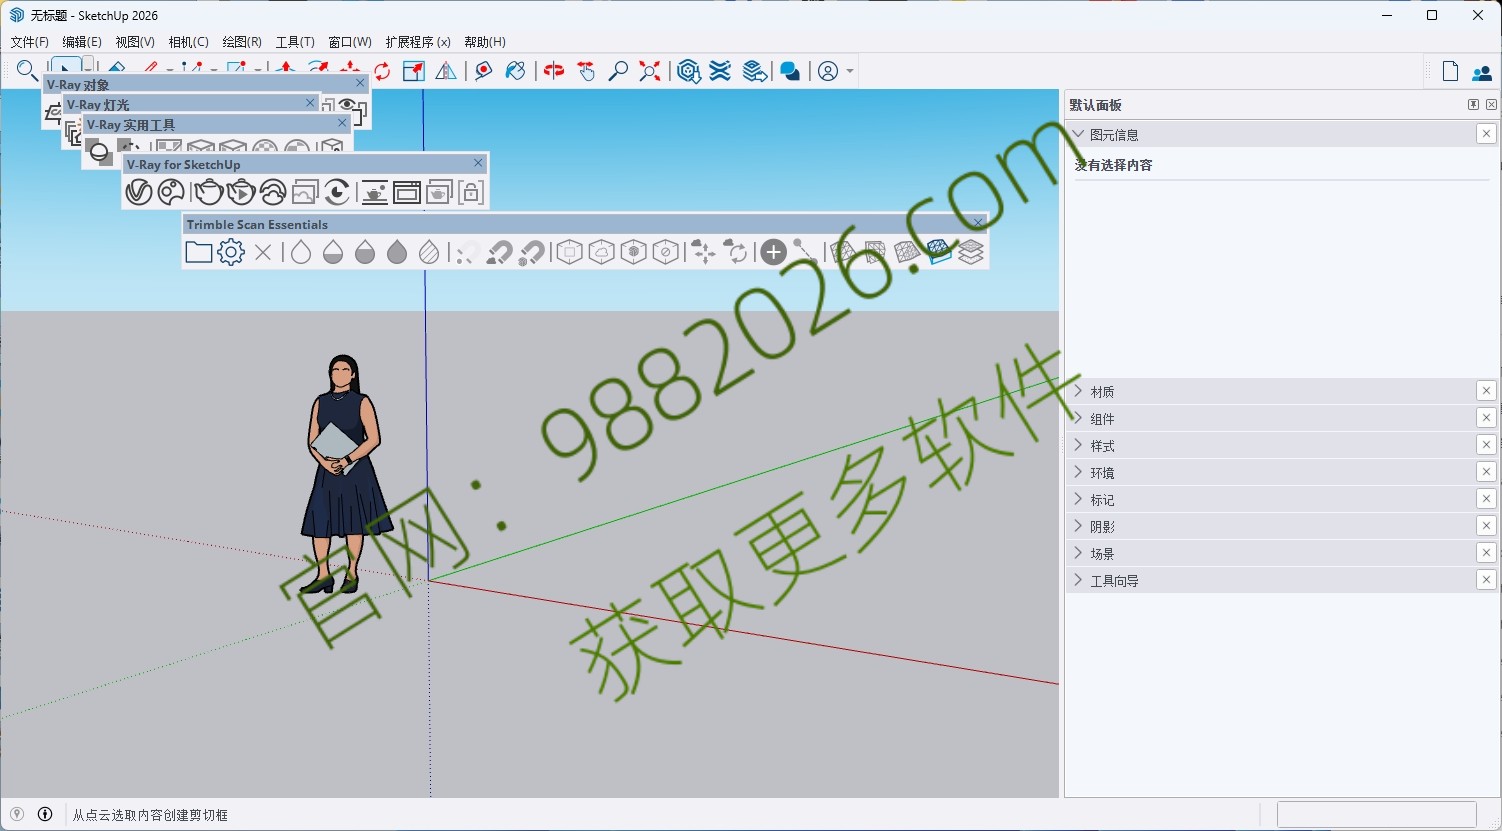The height and width of the screenshot is (831, 1502).
Task: Show the V-Ray Frame Buffer window
Action: (407, 191)
